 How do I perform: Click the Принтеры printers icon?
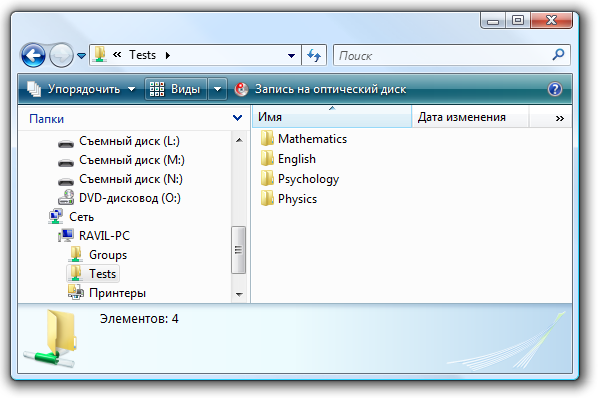76,292
